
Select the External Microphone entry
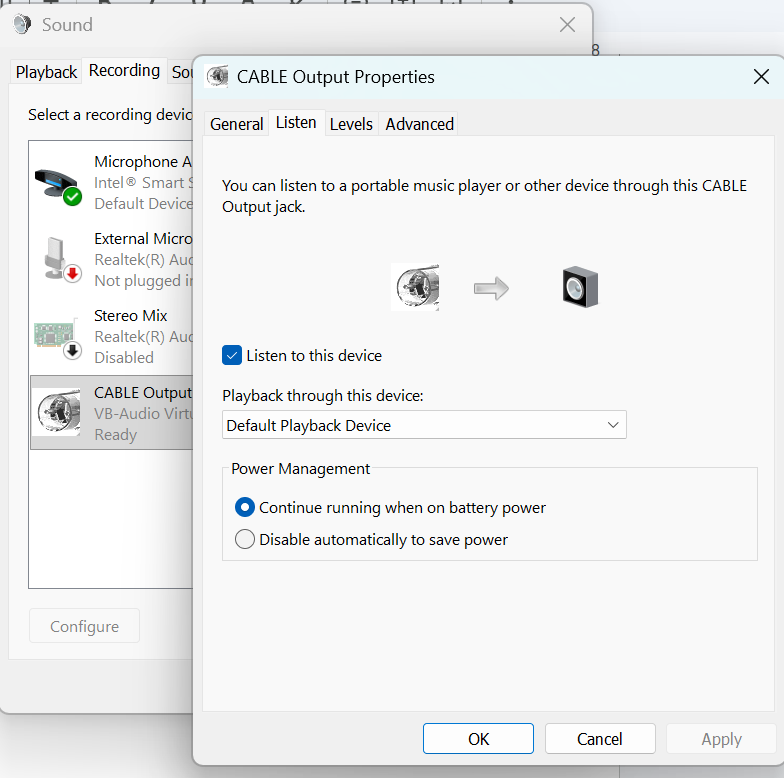(112, 260)
